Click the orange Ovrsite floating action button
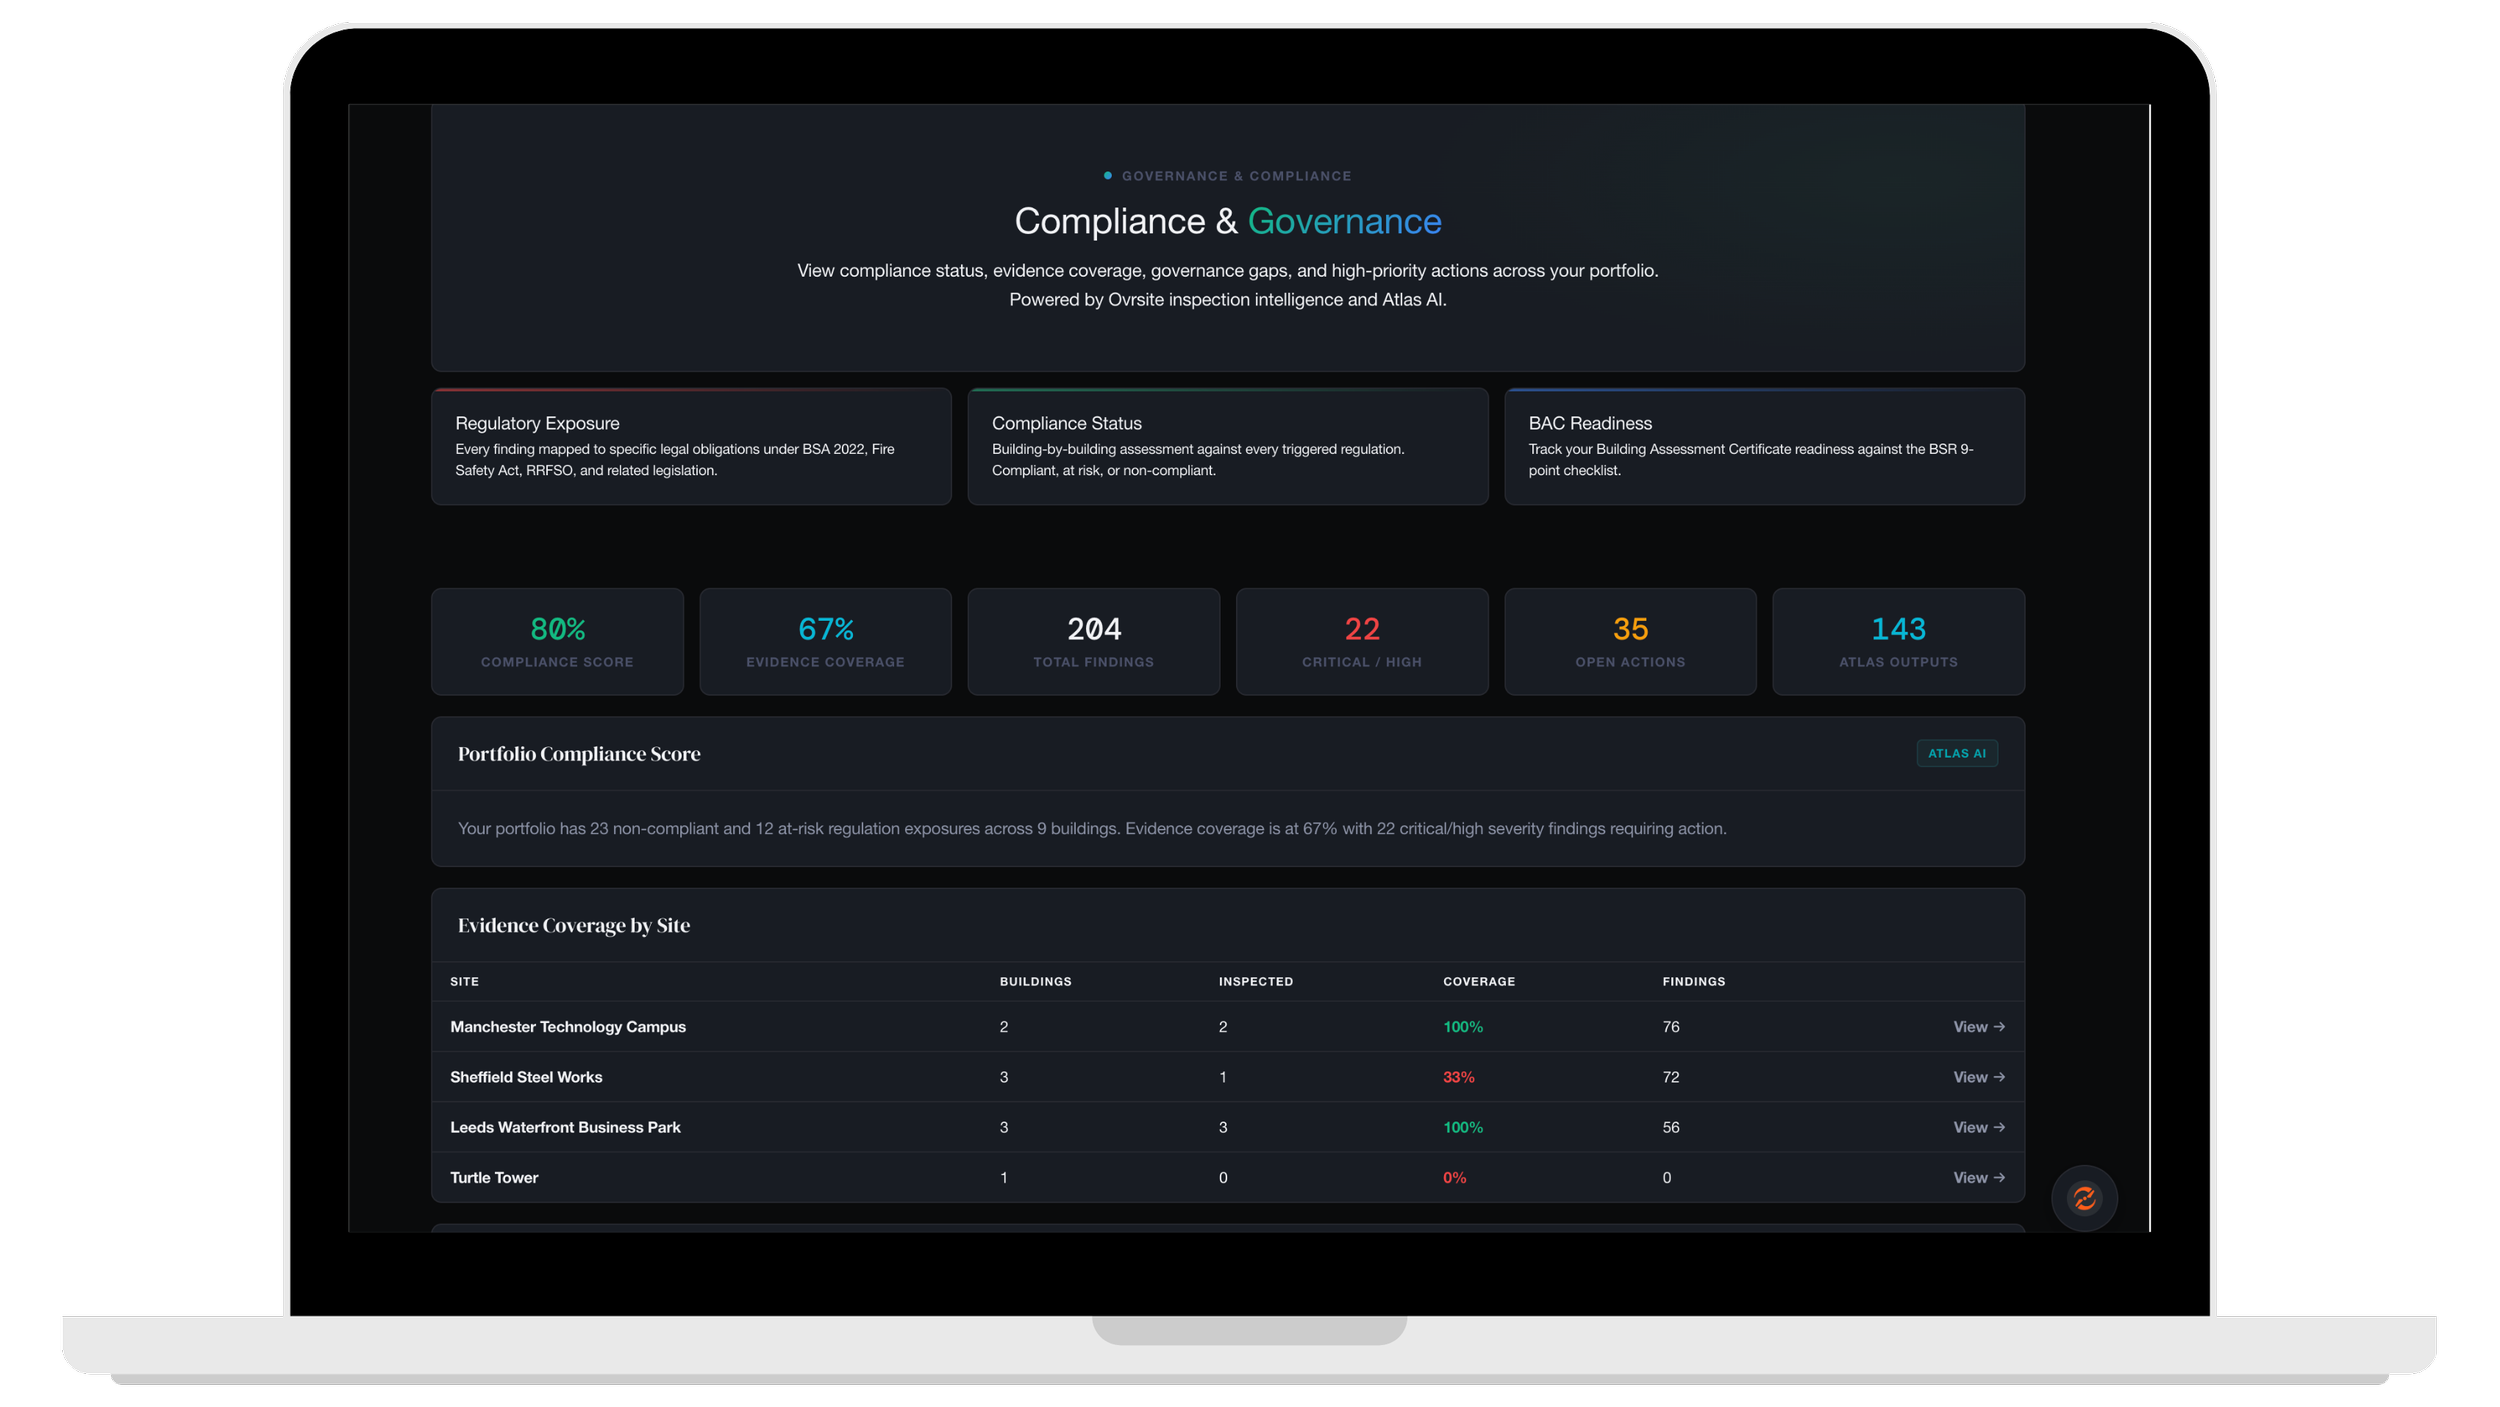This screenshot has height=1407, width=2500. point(2085,1198)
